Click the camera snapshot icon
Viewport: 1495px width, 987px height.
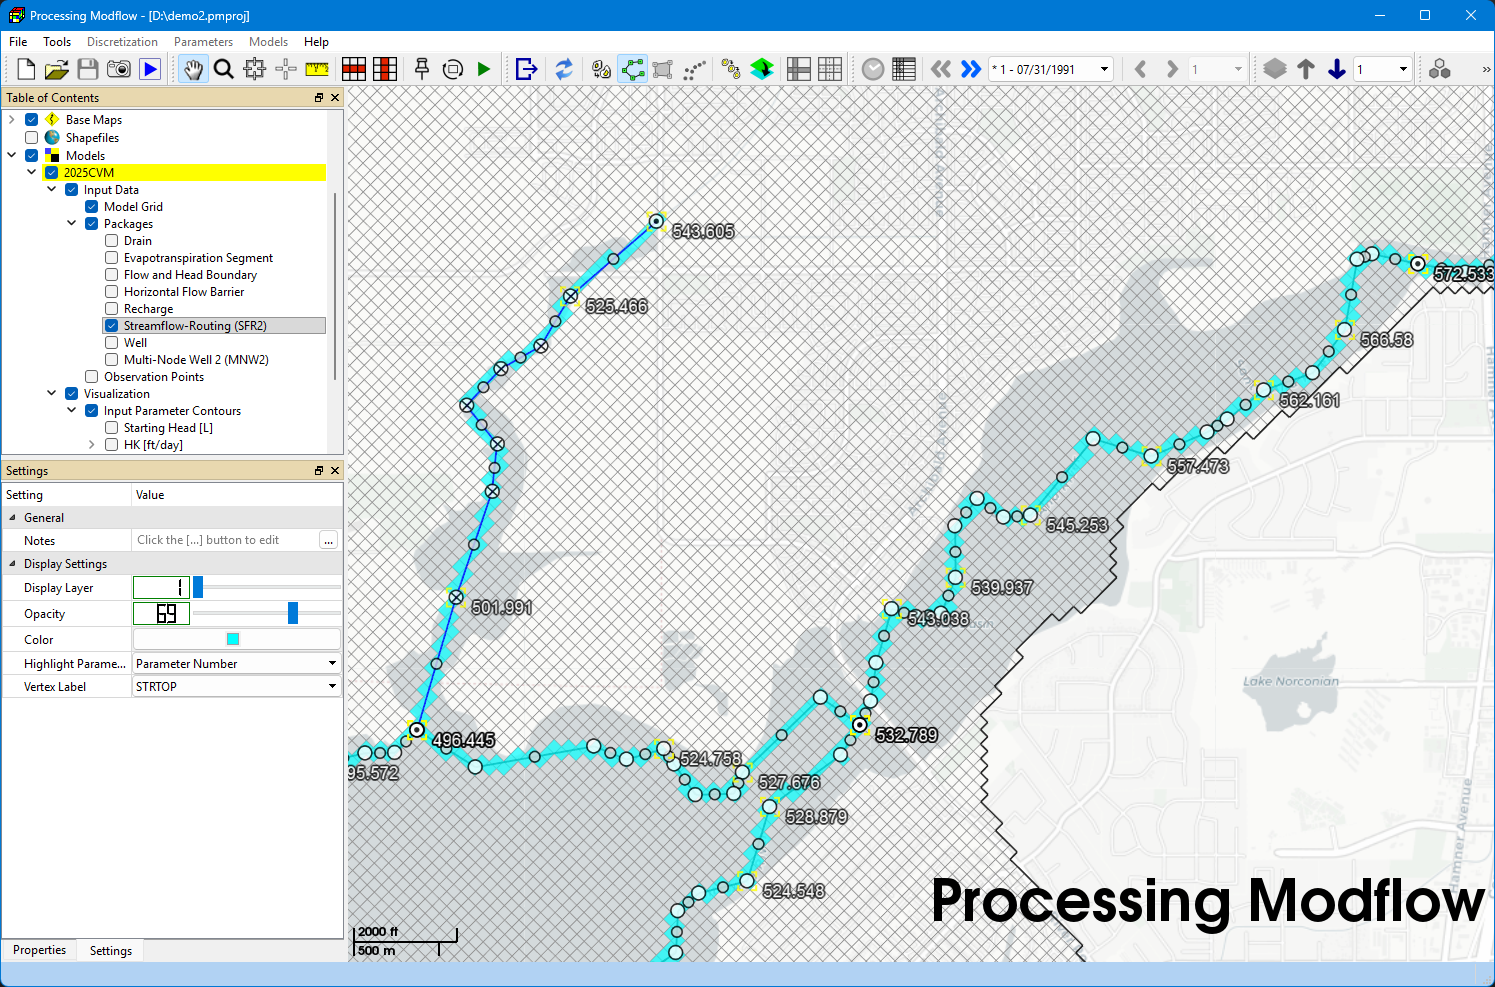(119, 69)
